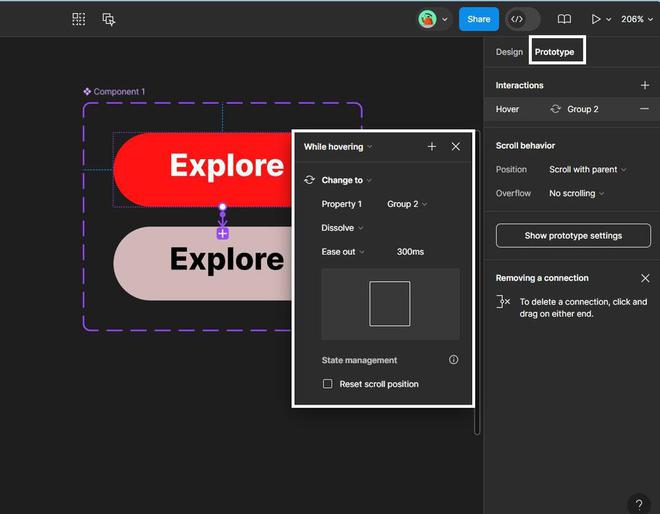Click the Present play icon

595,19
